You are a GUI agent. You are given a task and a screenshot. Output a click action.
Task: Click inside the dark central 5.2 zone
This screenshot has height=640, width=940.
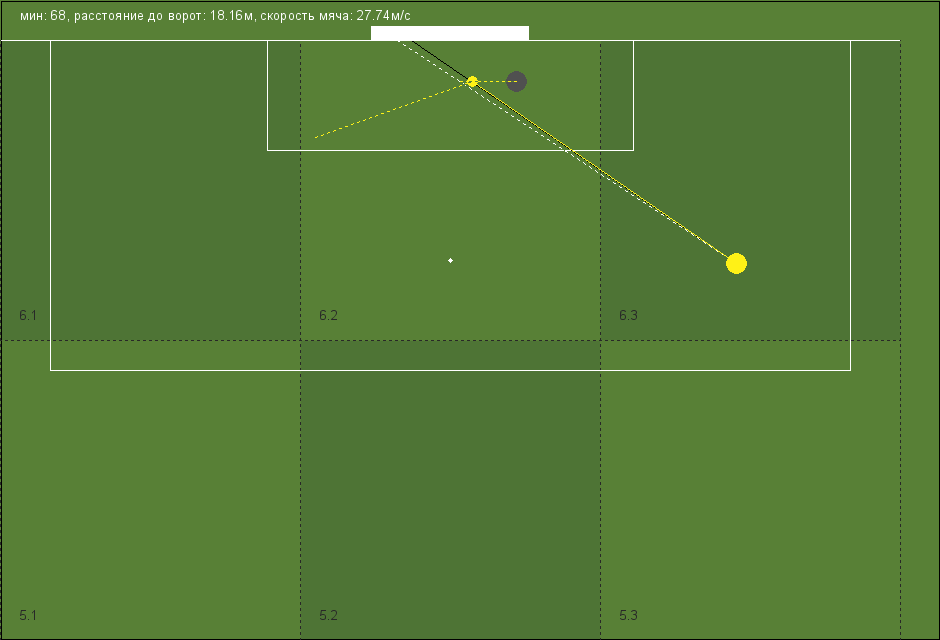pos(450,490)
